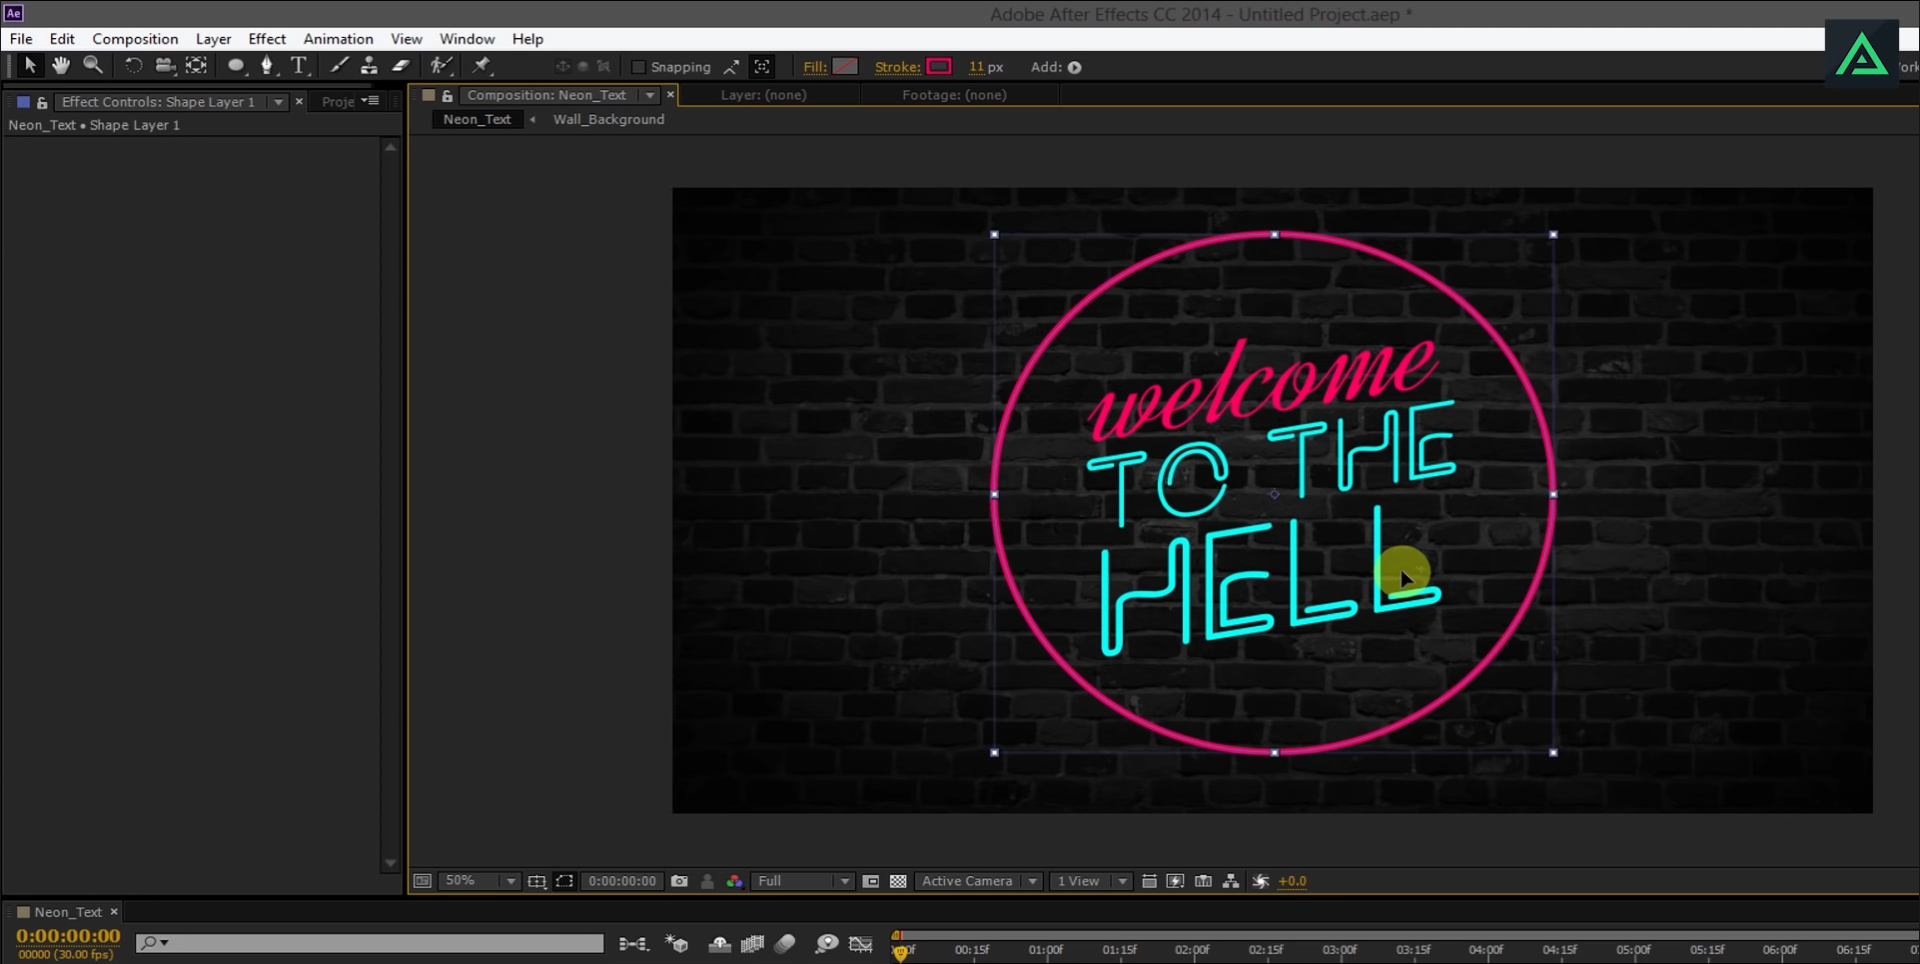Select the Zoom magnifier tool

(x=93, y=66)
